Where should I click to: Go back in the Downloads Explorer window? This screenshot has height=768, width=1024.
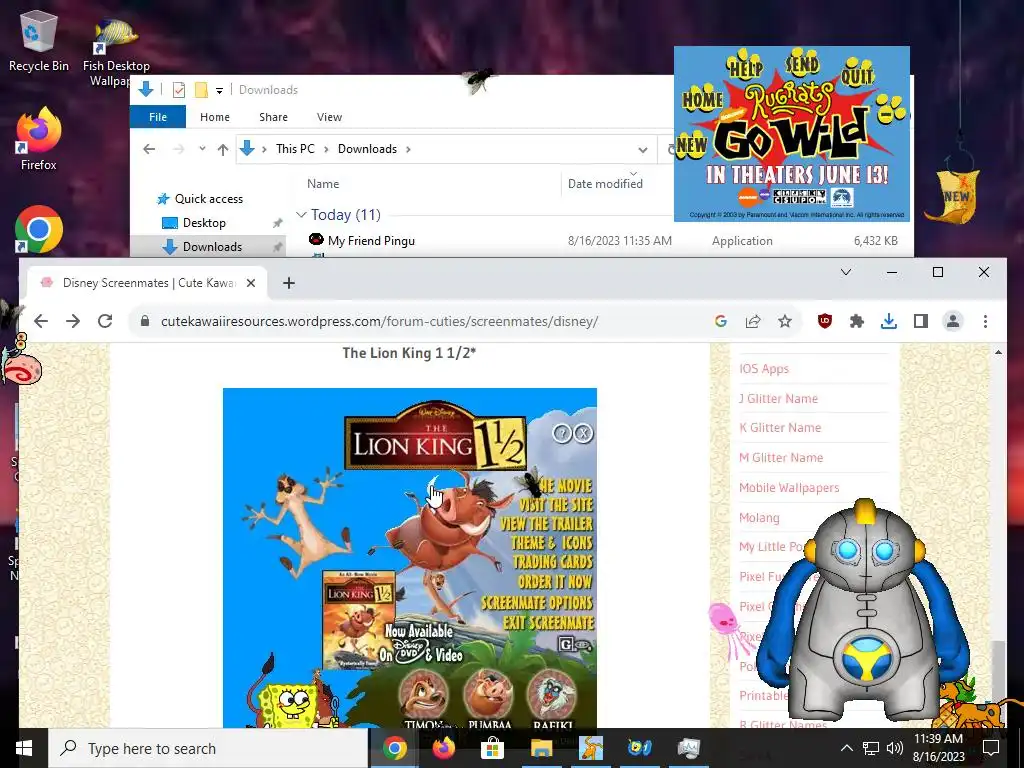pyautogui.click(x=149, y=150)
